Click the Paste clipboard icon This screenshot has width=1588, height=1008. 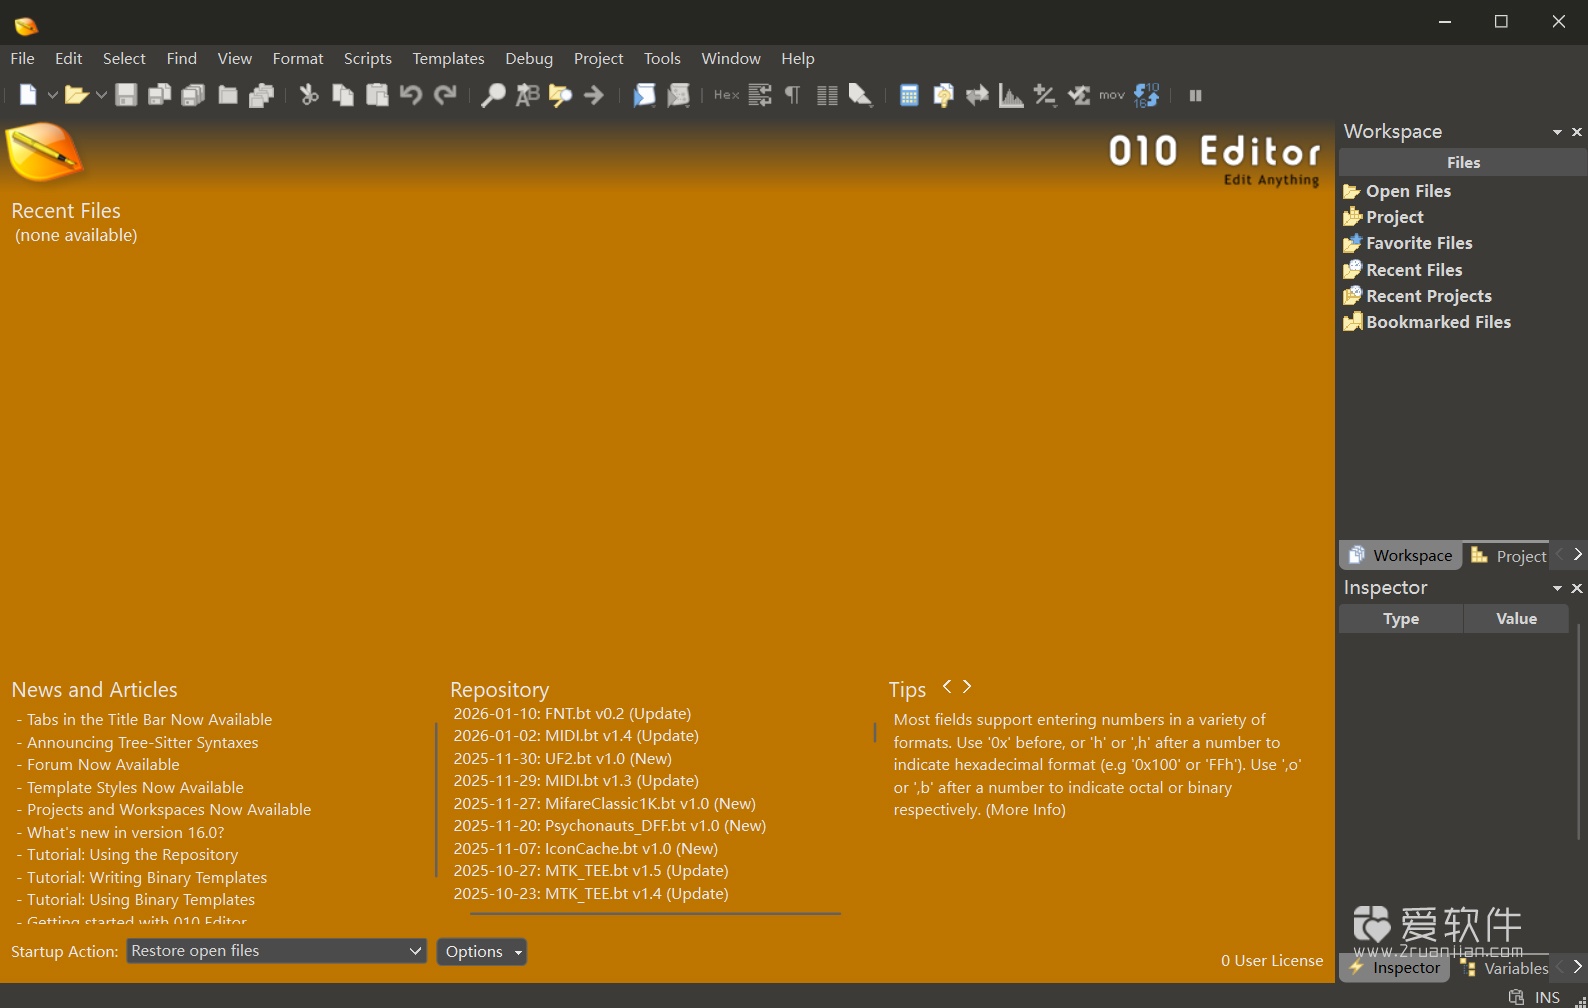(377, 95)
